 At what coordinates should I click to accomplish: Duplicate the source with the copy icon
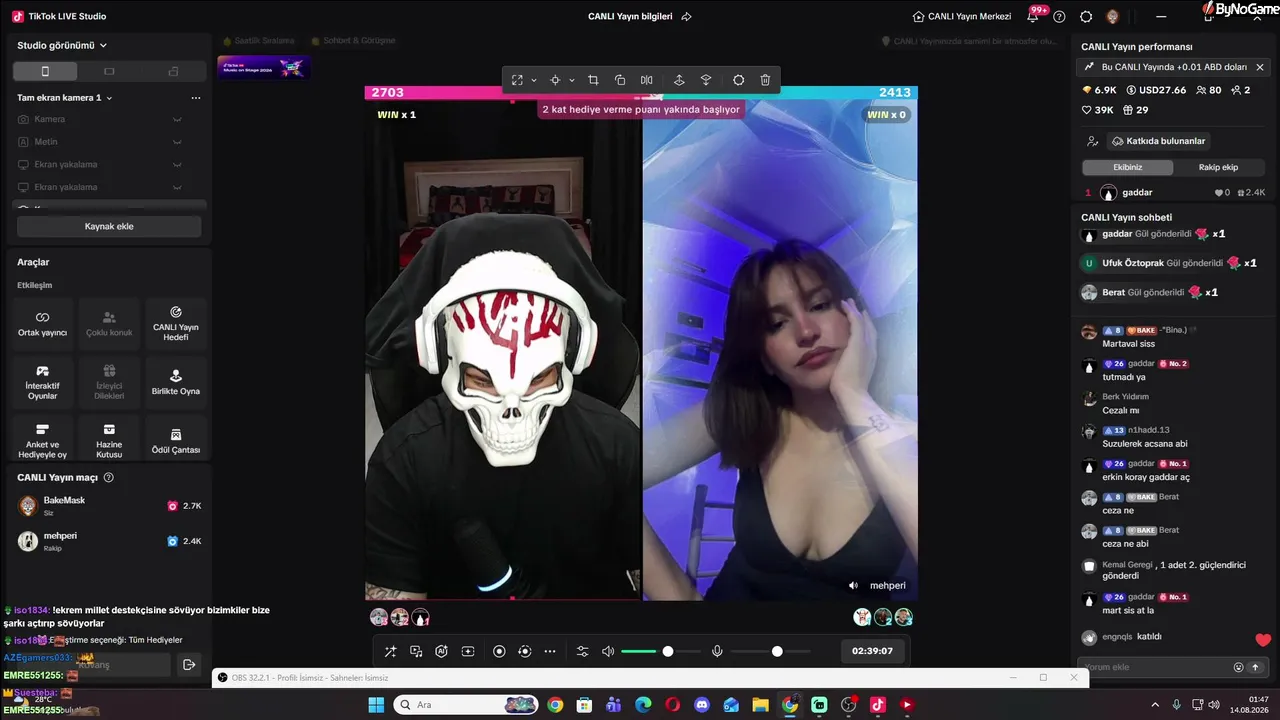pyautogui.click(x=620, y=80)
